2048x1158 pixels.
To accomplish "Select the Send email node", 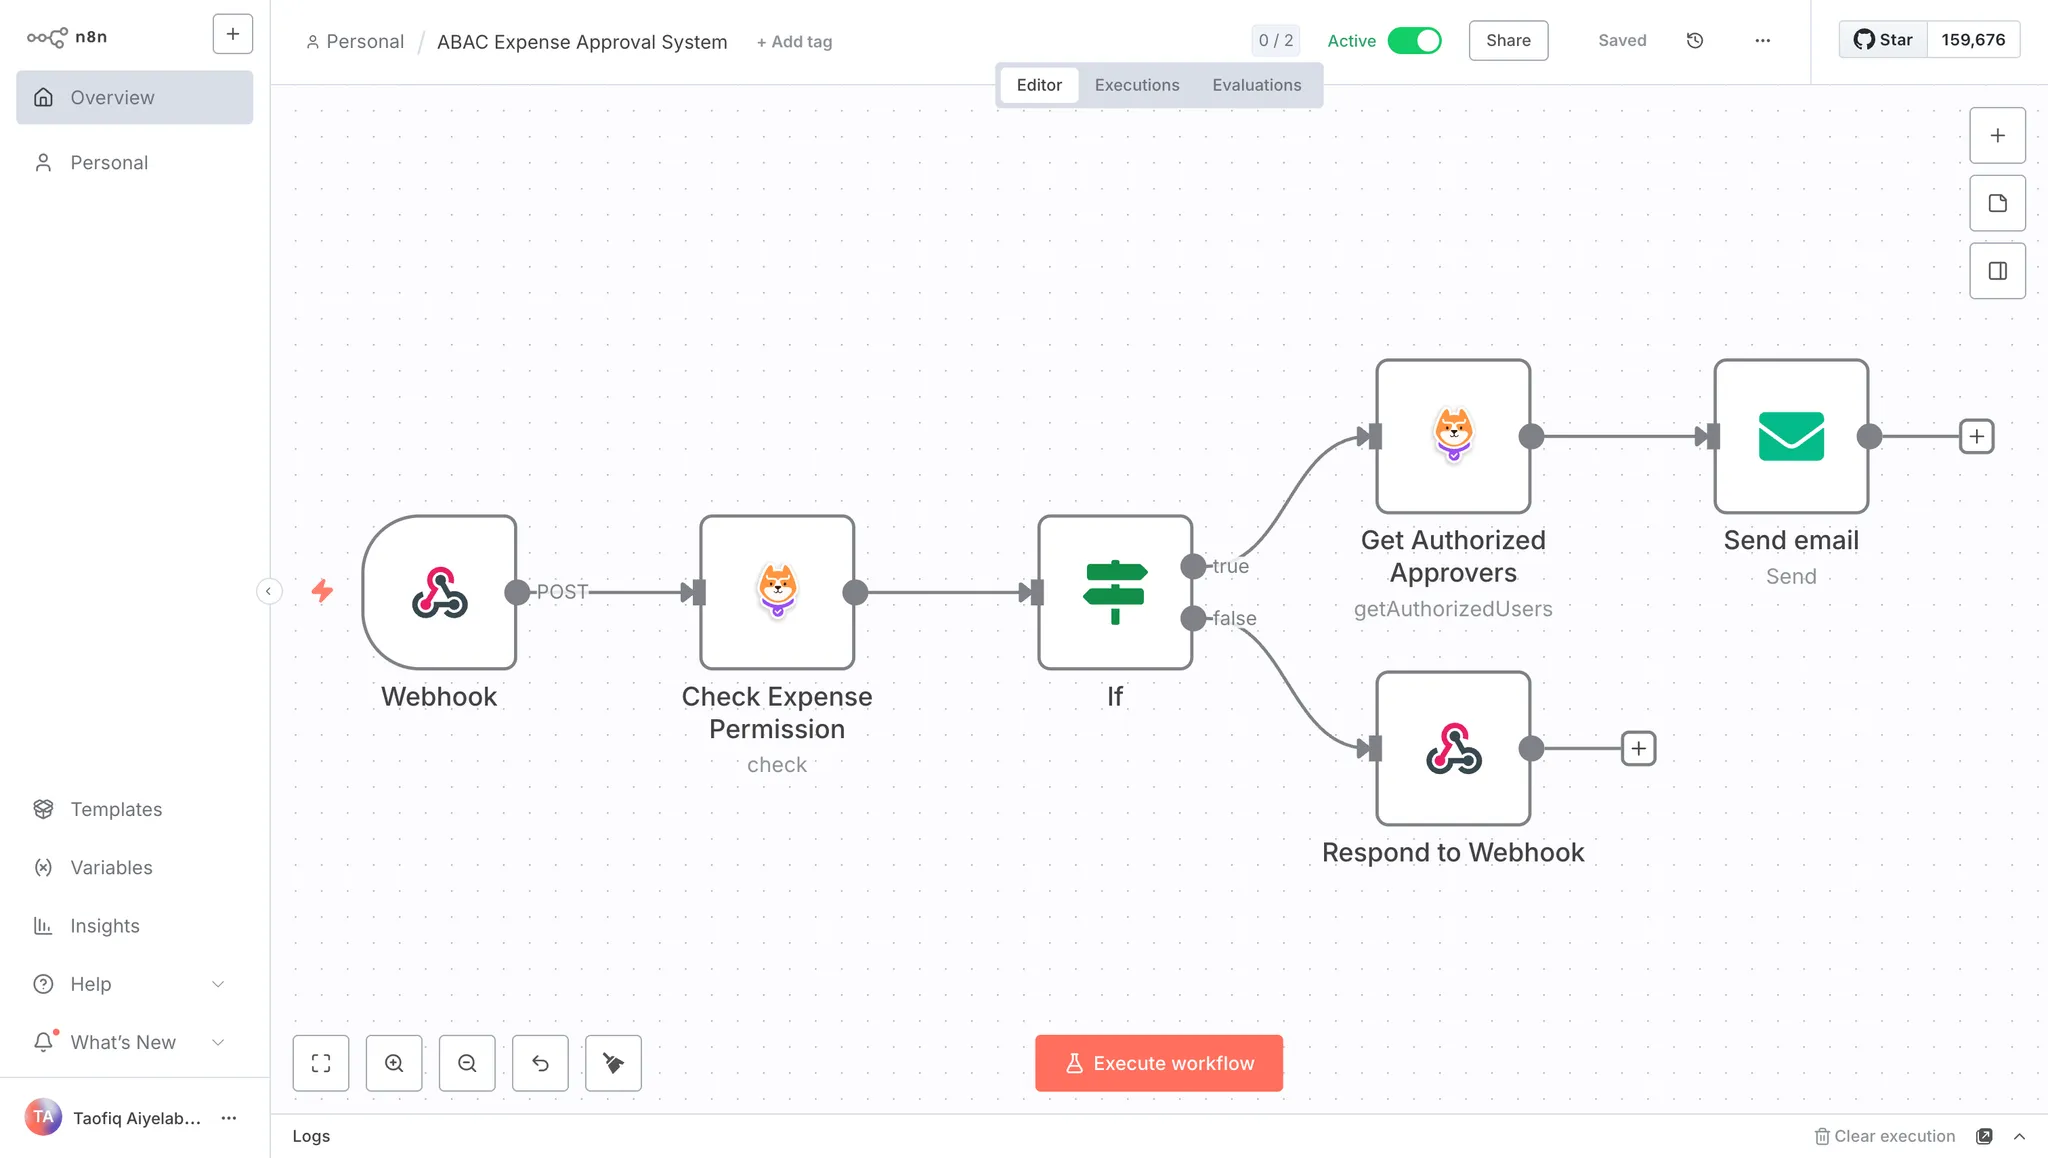I will pos(1790,436).
